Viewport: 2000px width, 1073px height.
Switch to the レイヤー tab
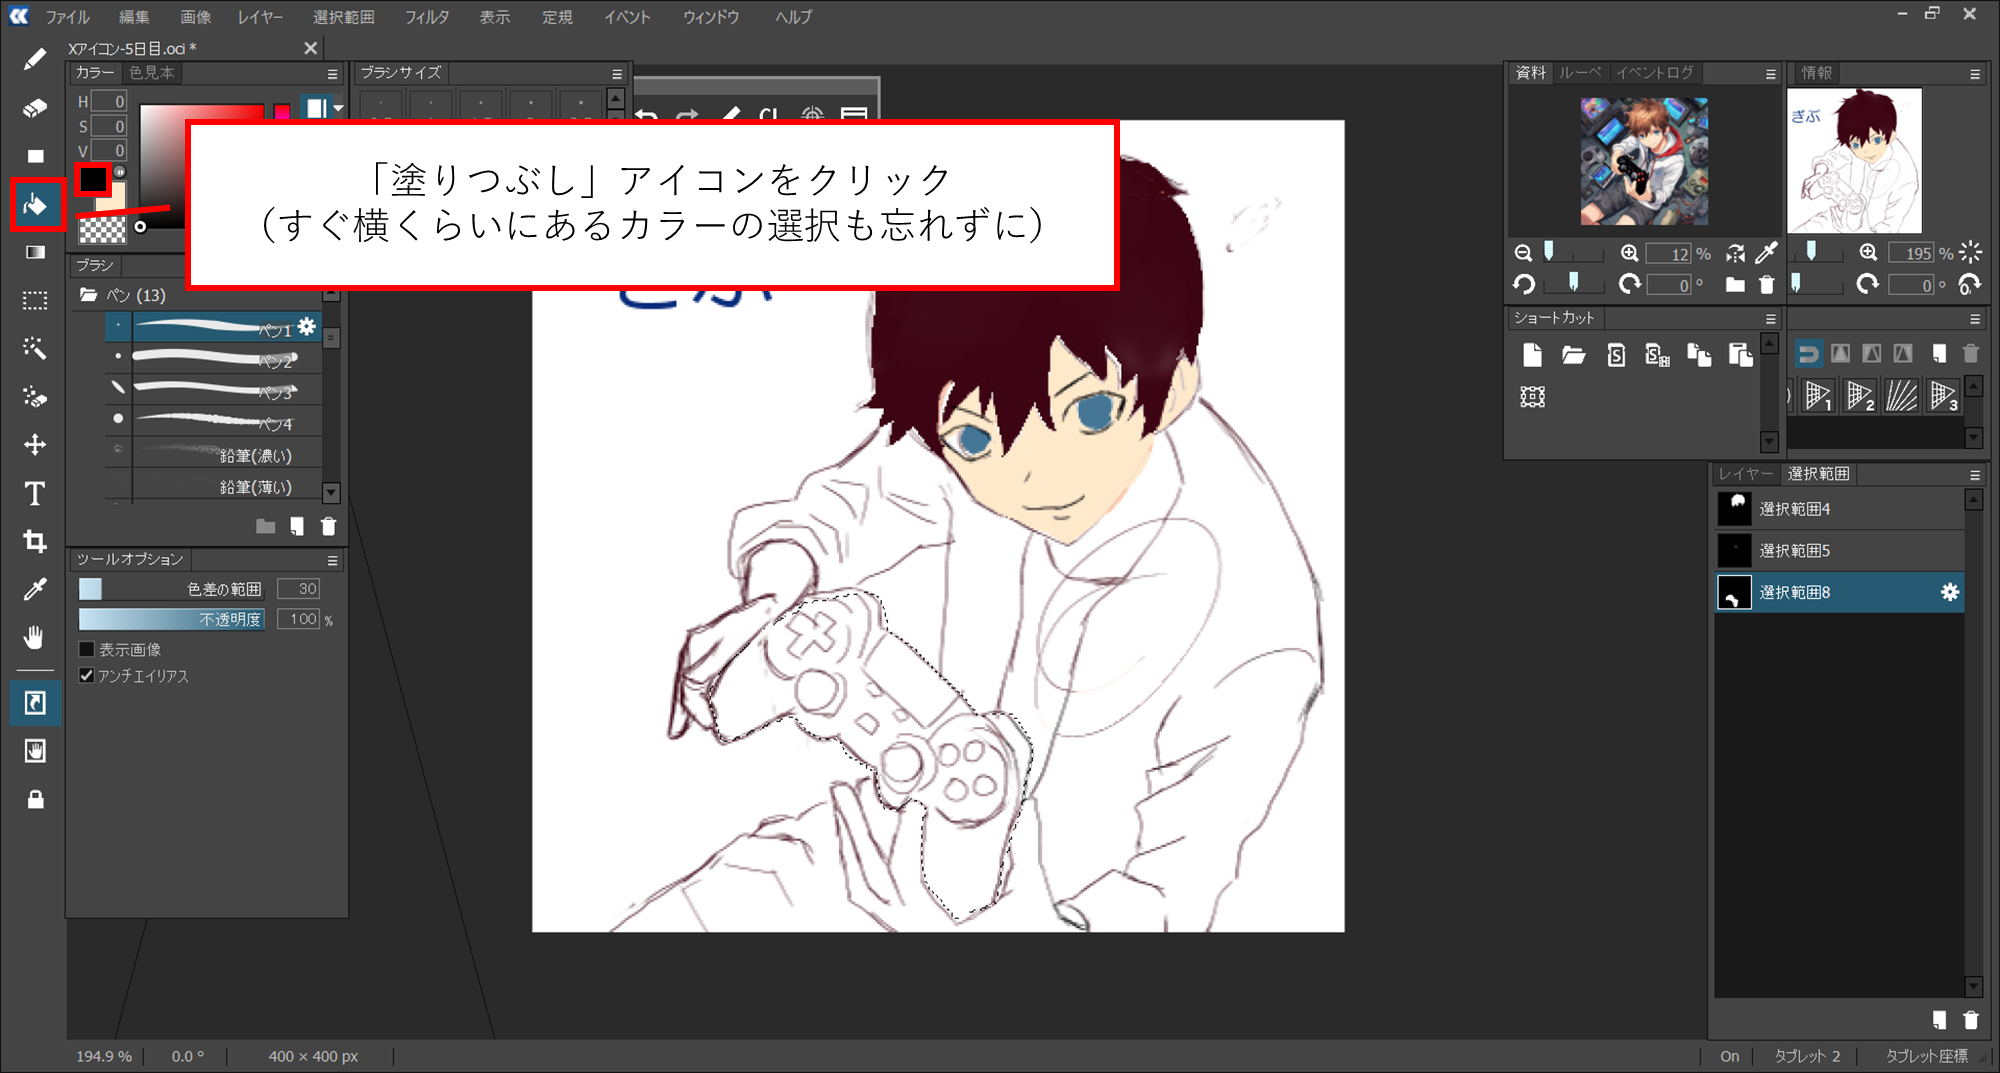coord(1745,474)
